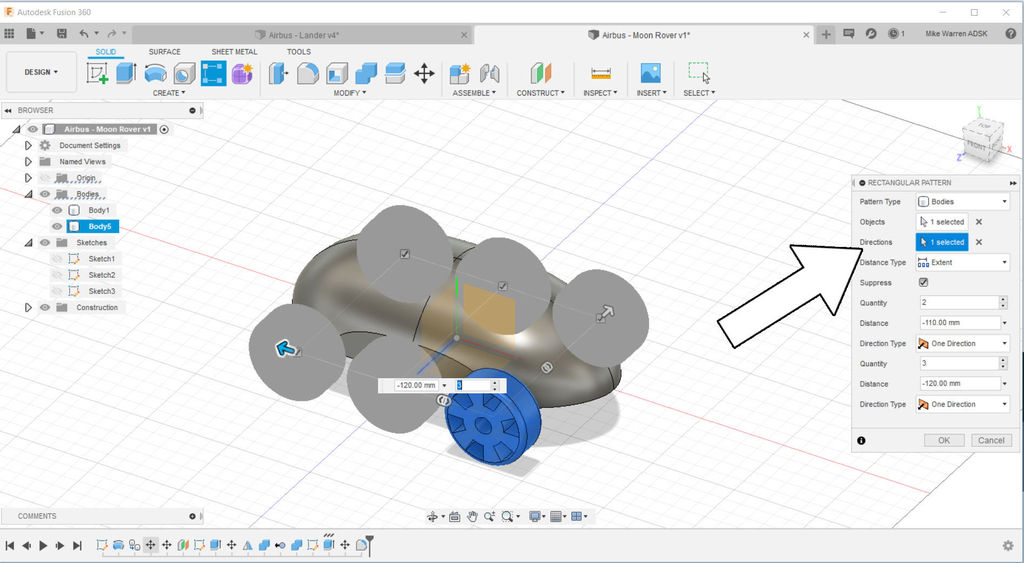
Task: Open the second Direction Type dropdown
Action: point(963,404)
